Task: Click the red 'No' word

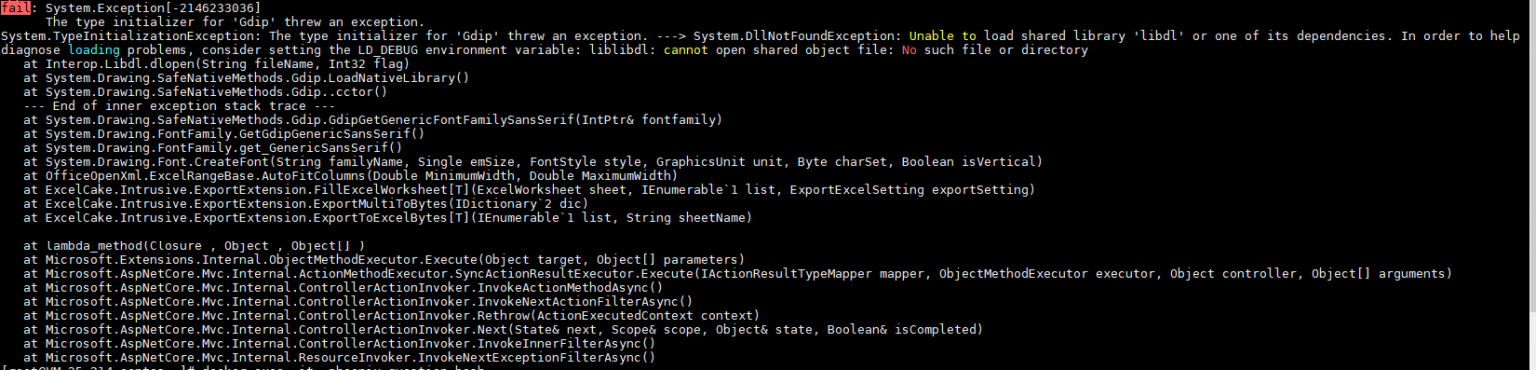Action: [909, 49]
